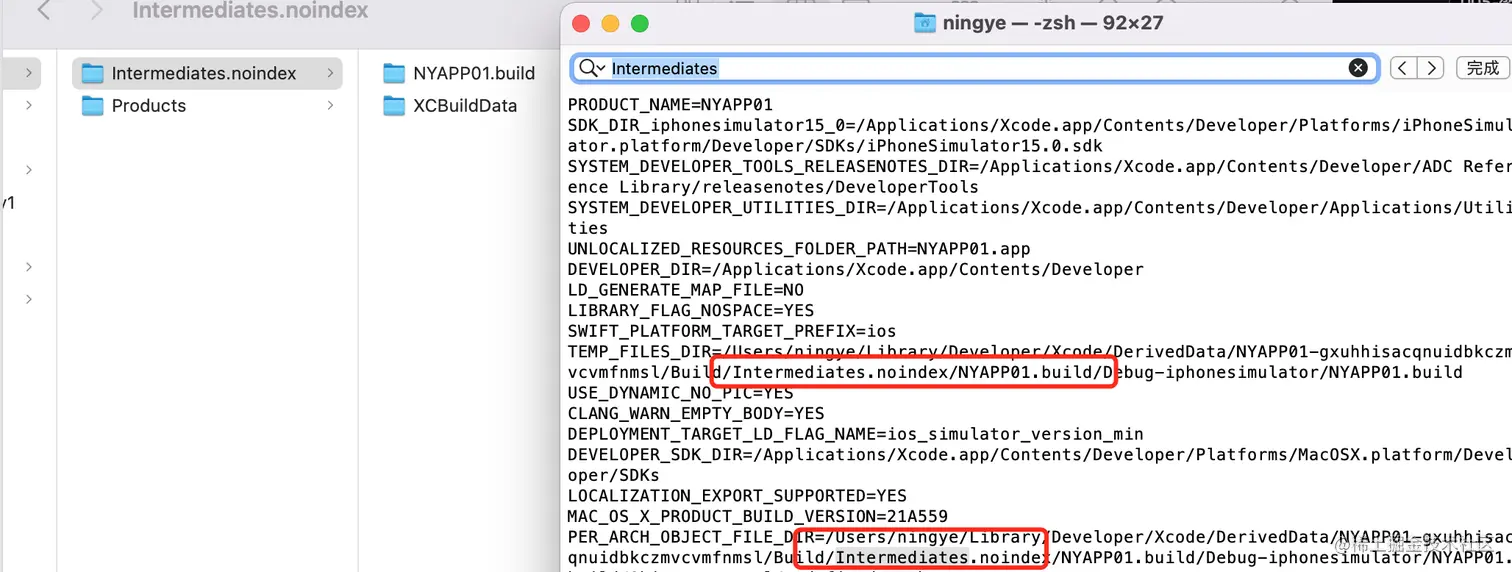Expand the Intermediates.noindex row chevron

click(x=330, y=73)
